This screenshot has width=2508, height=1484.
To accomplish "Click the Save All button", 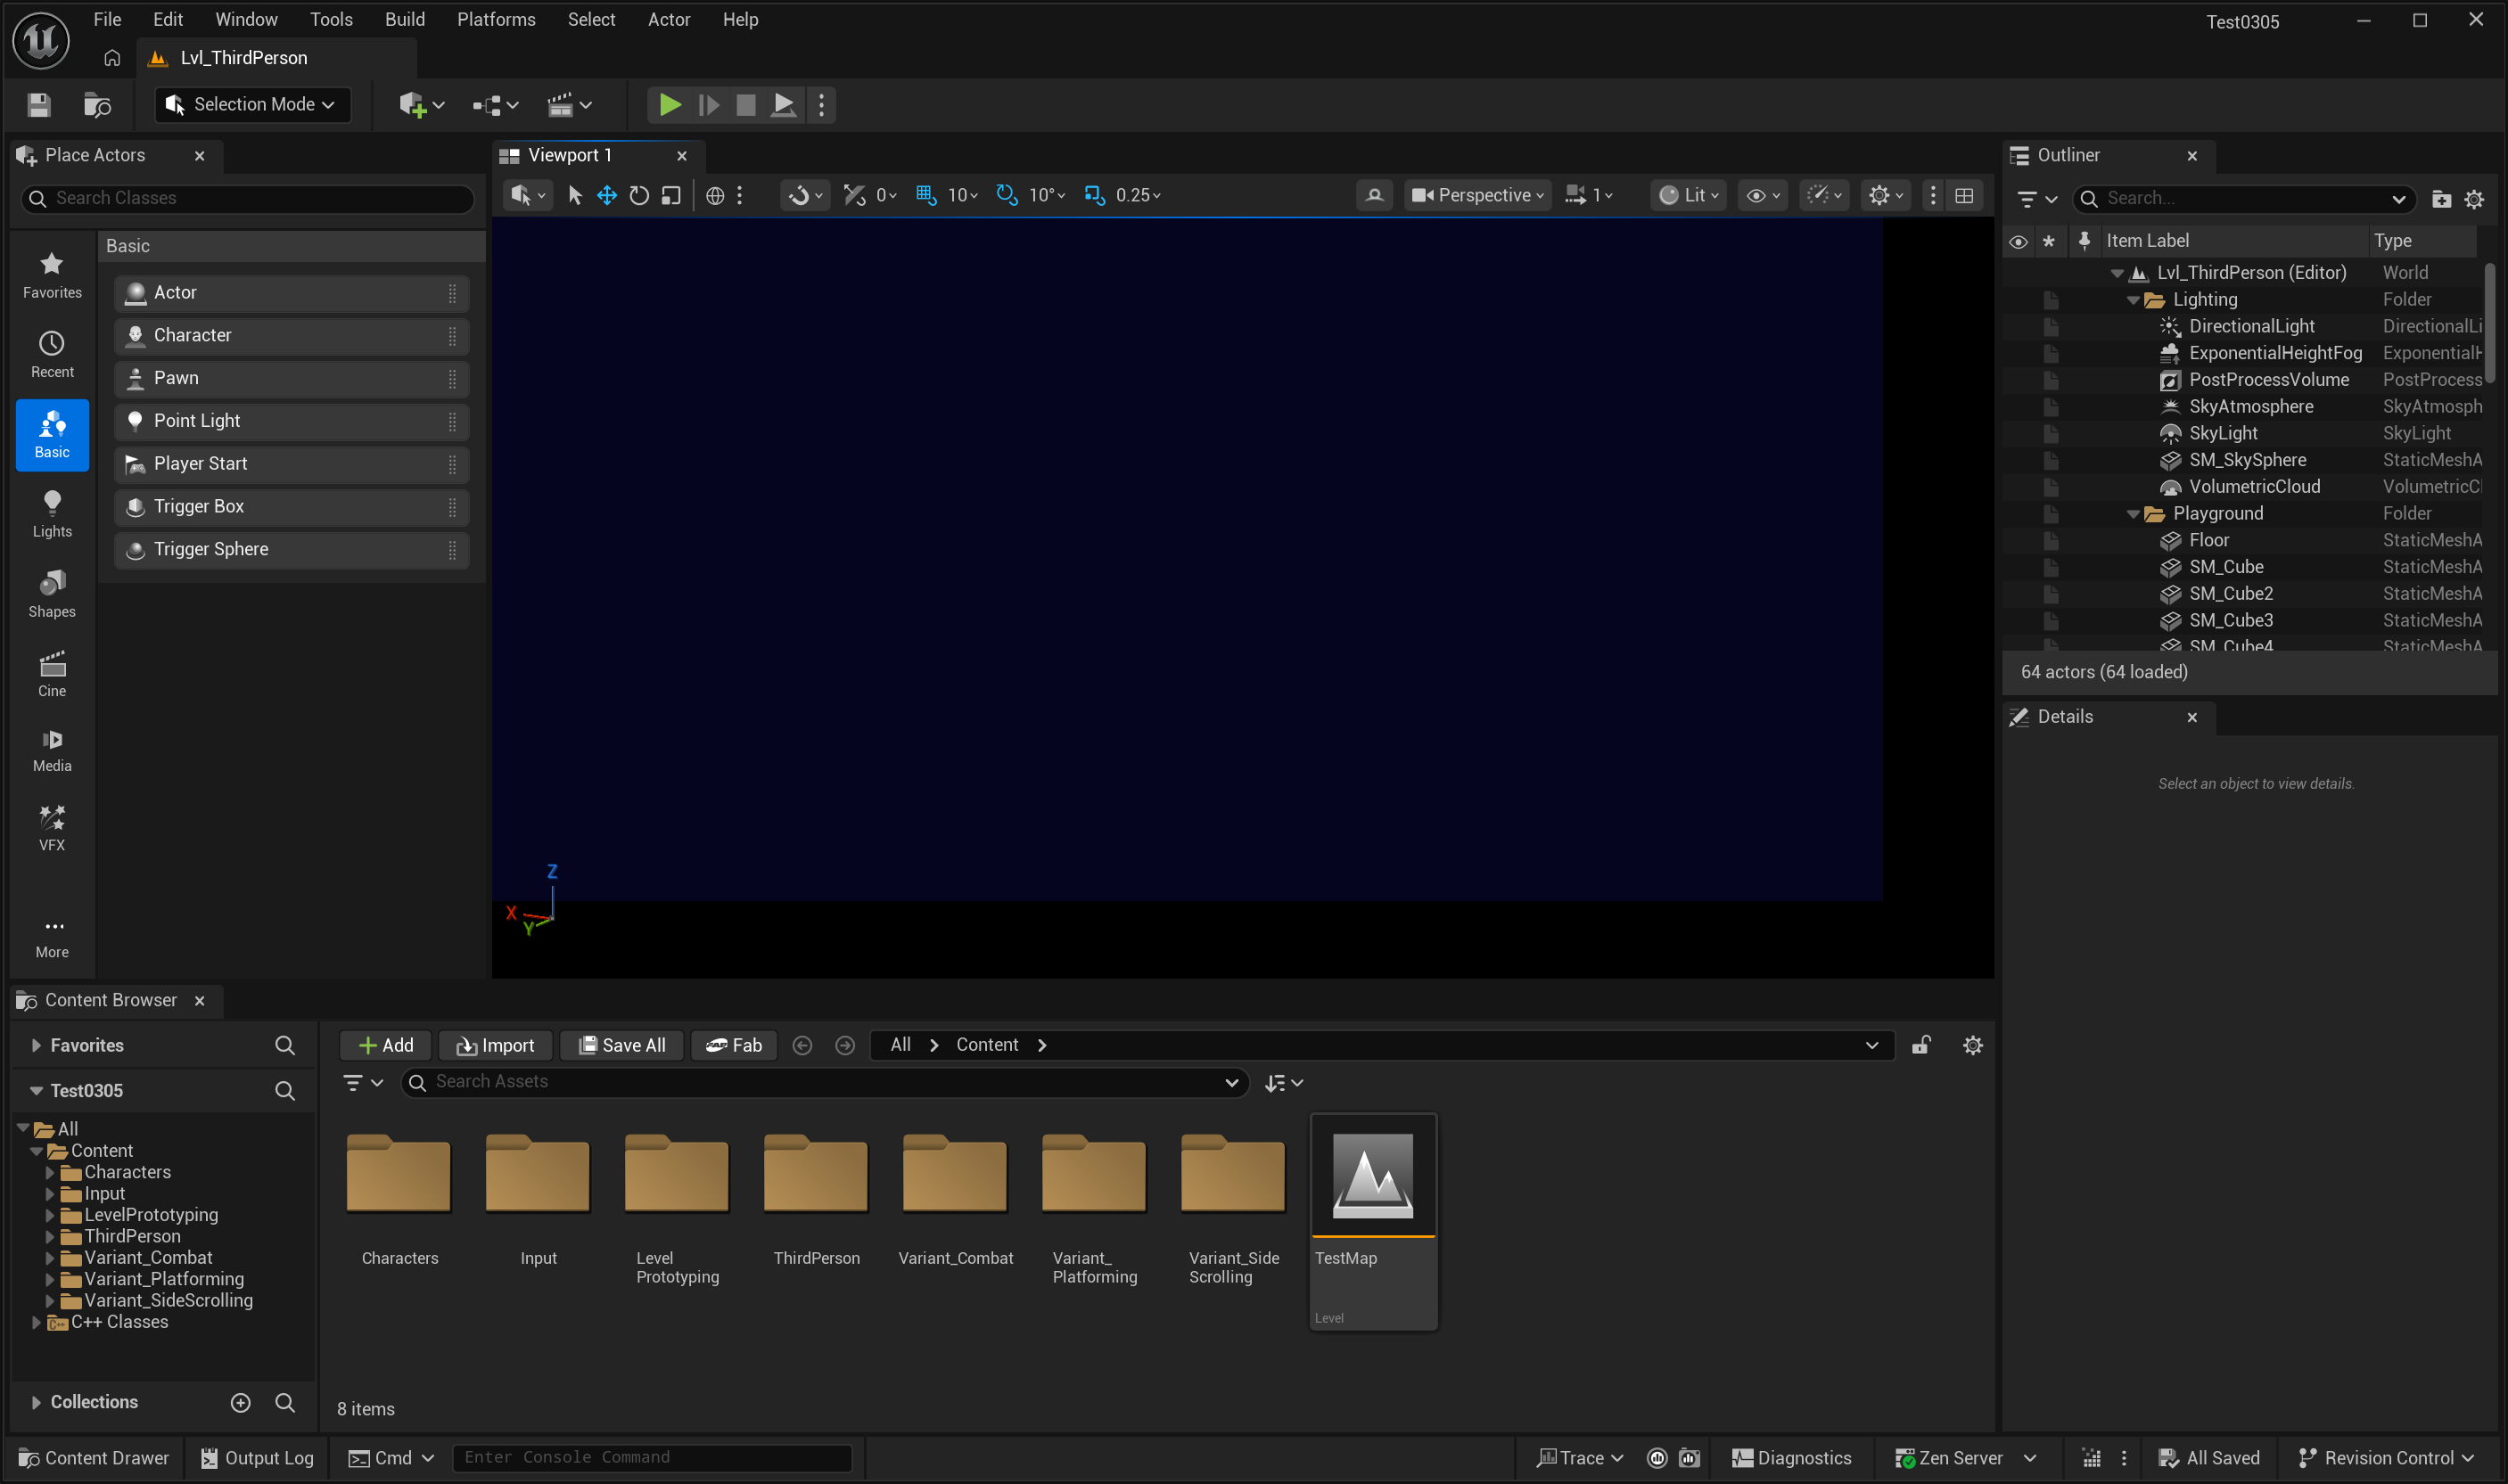I will tap(621, 1045).
